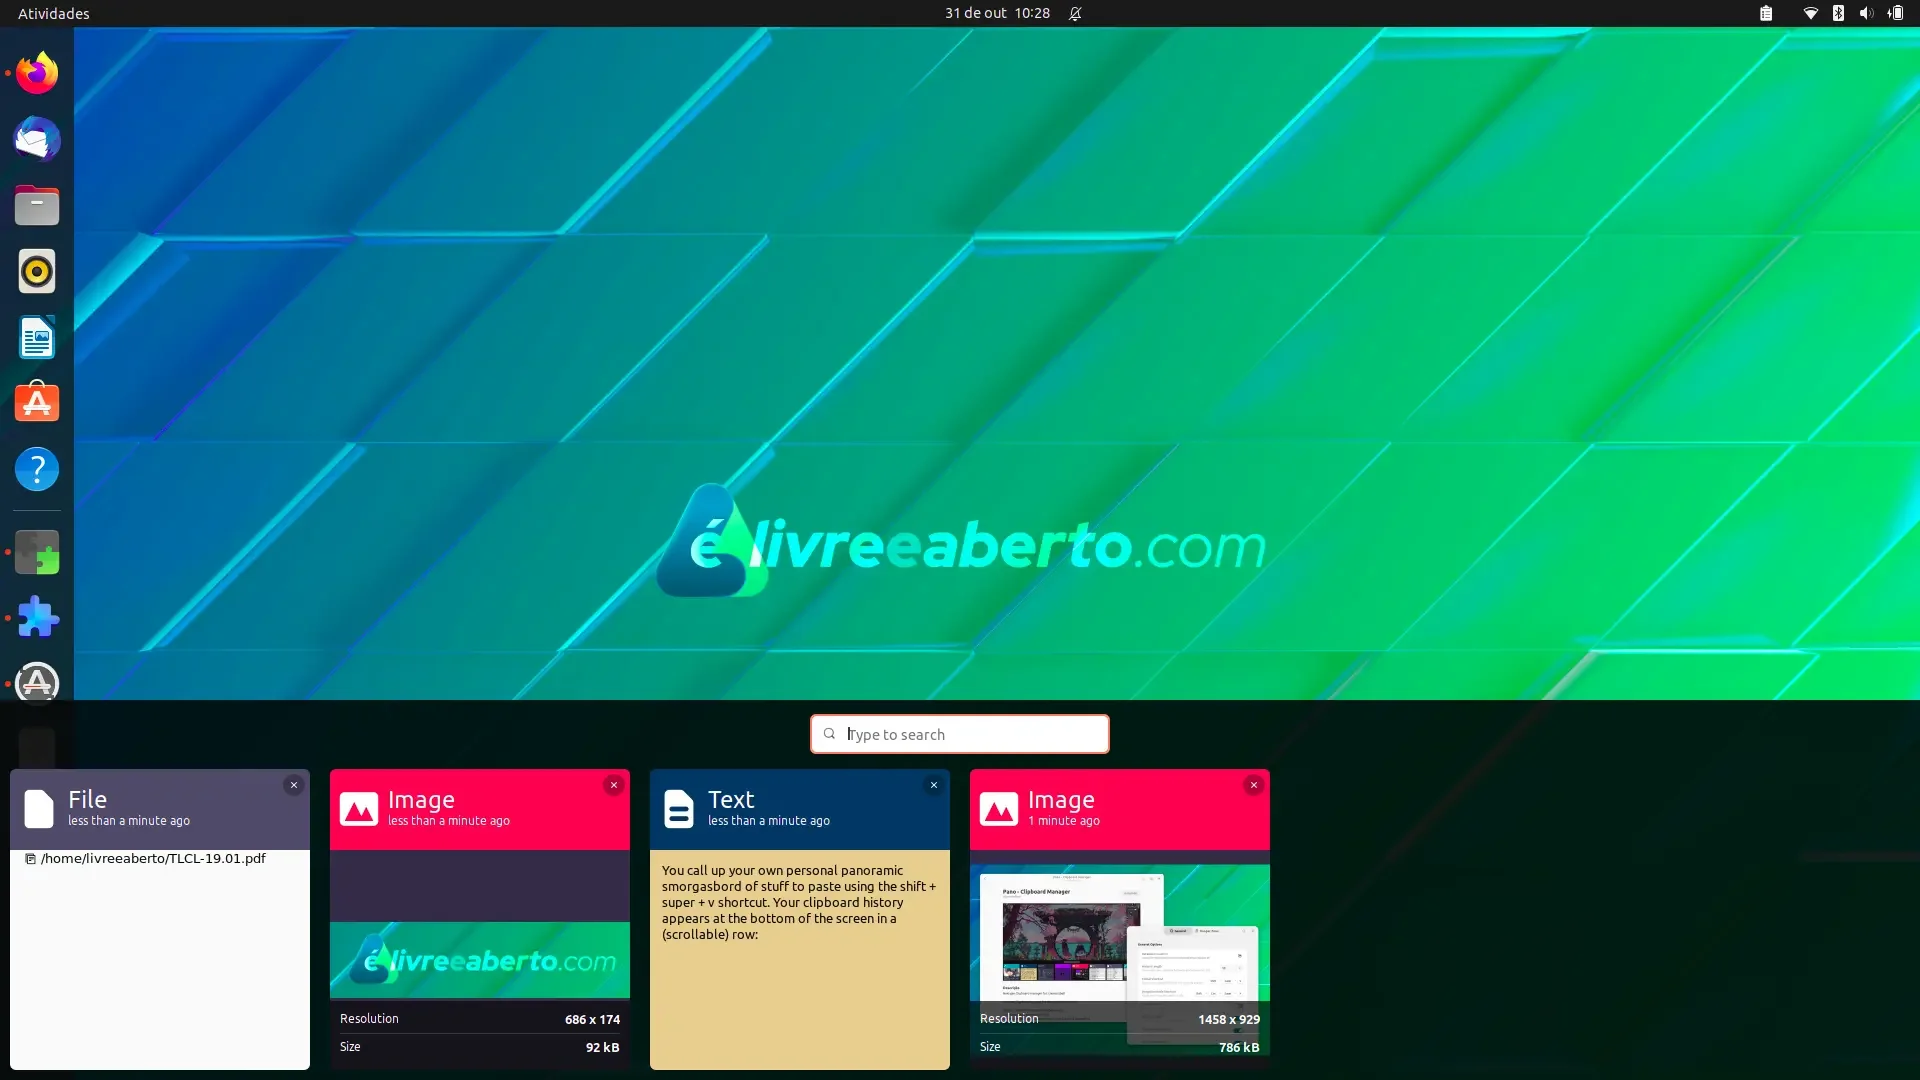Image resolution: width=1920 pixels, height=1080 pixels.
Task: Open Firefox from the dock
Action: (x=37, y=73)
